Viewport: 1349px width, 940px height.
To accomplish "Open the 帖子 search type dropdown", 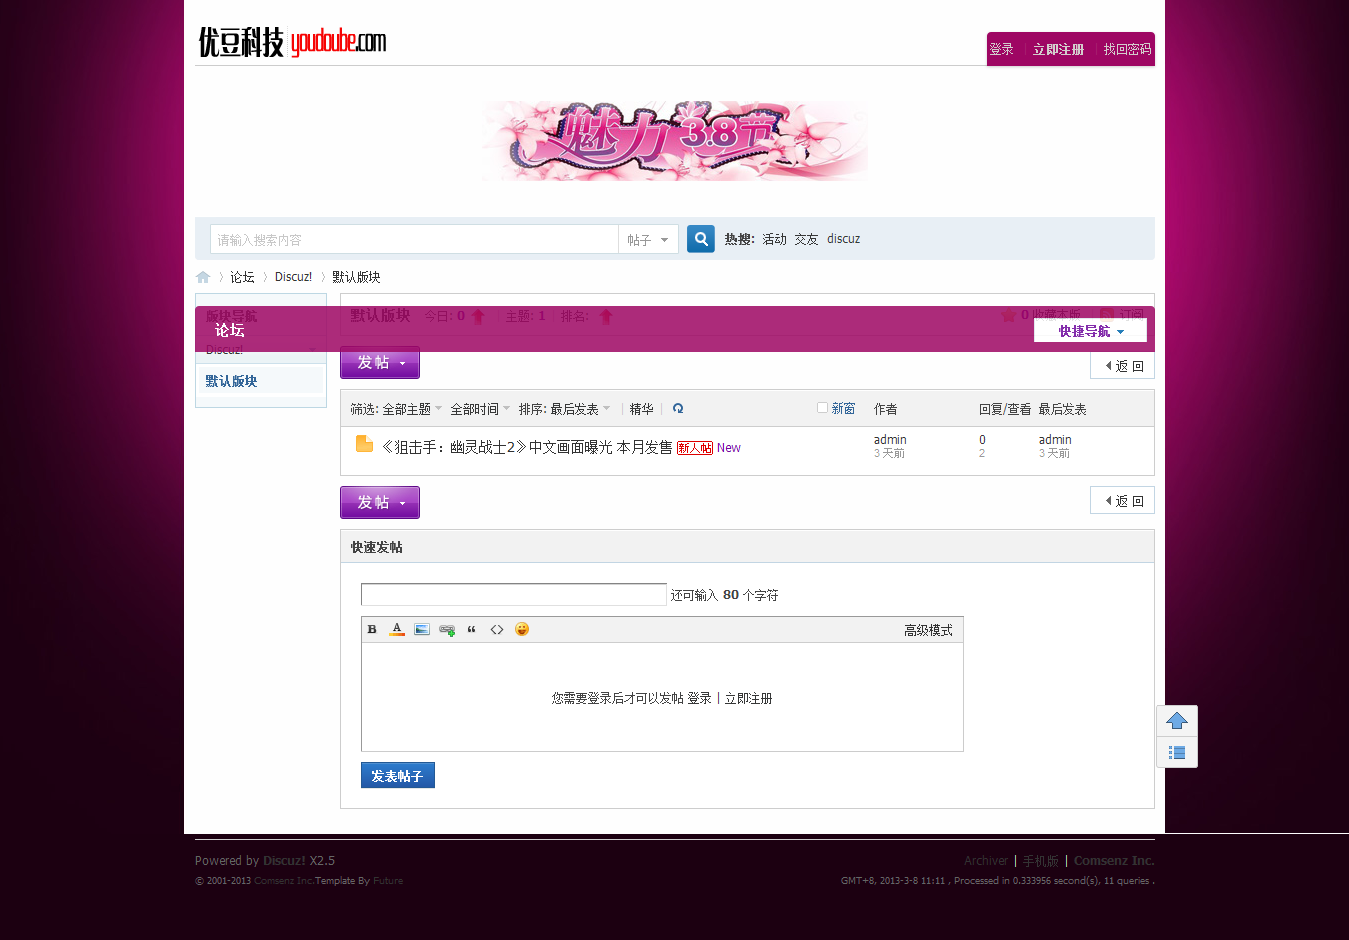I will coord(648,240).
